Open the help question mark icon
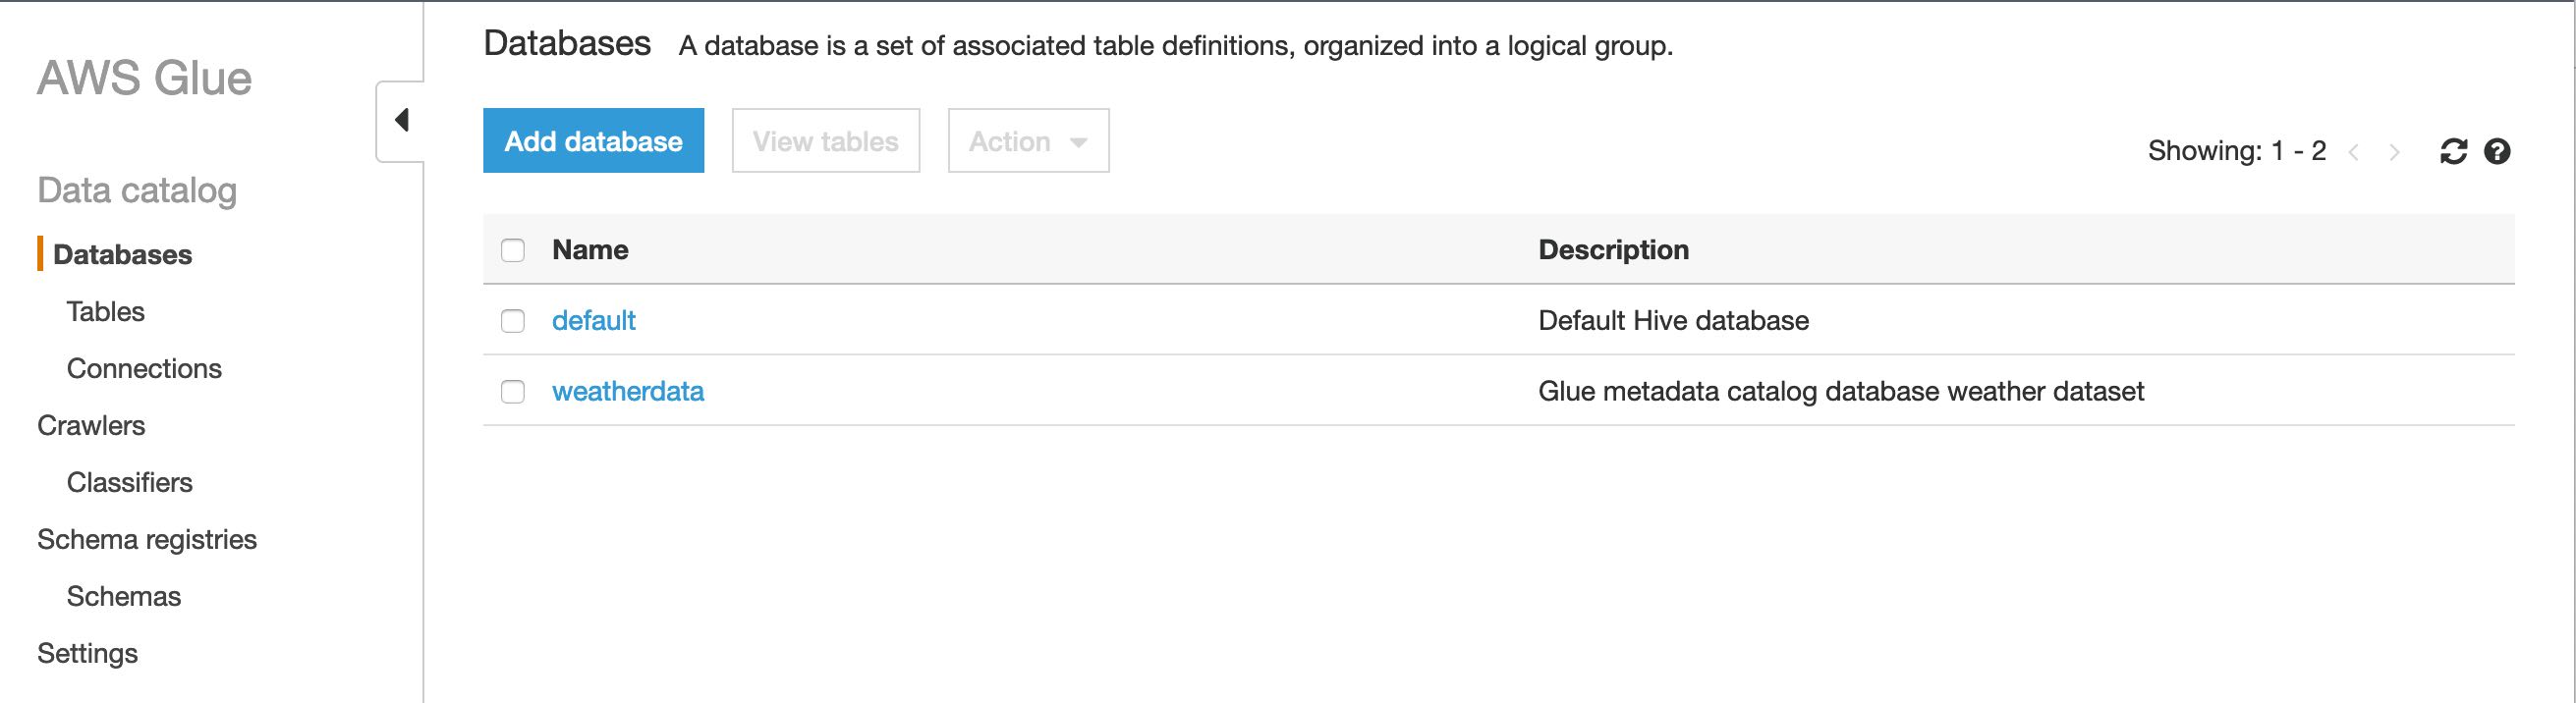The image size is (2576, 703). pos(2497,151)
